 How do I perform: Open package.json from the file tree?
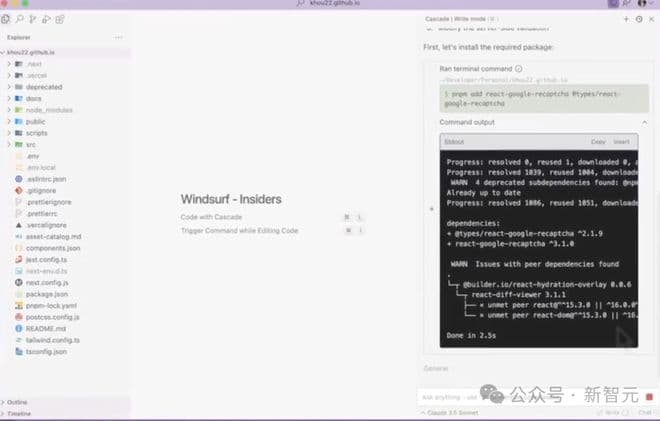point(46,294)
